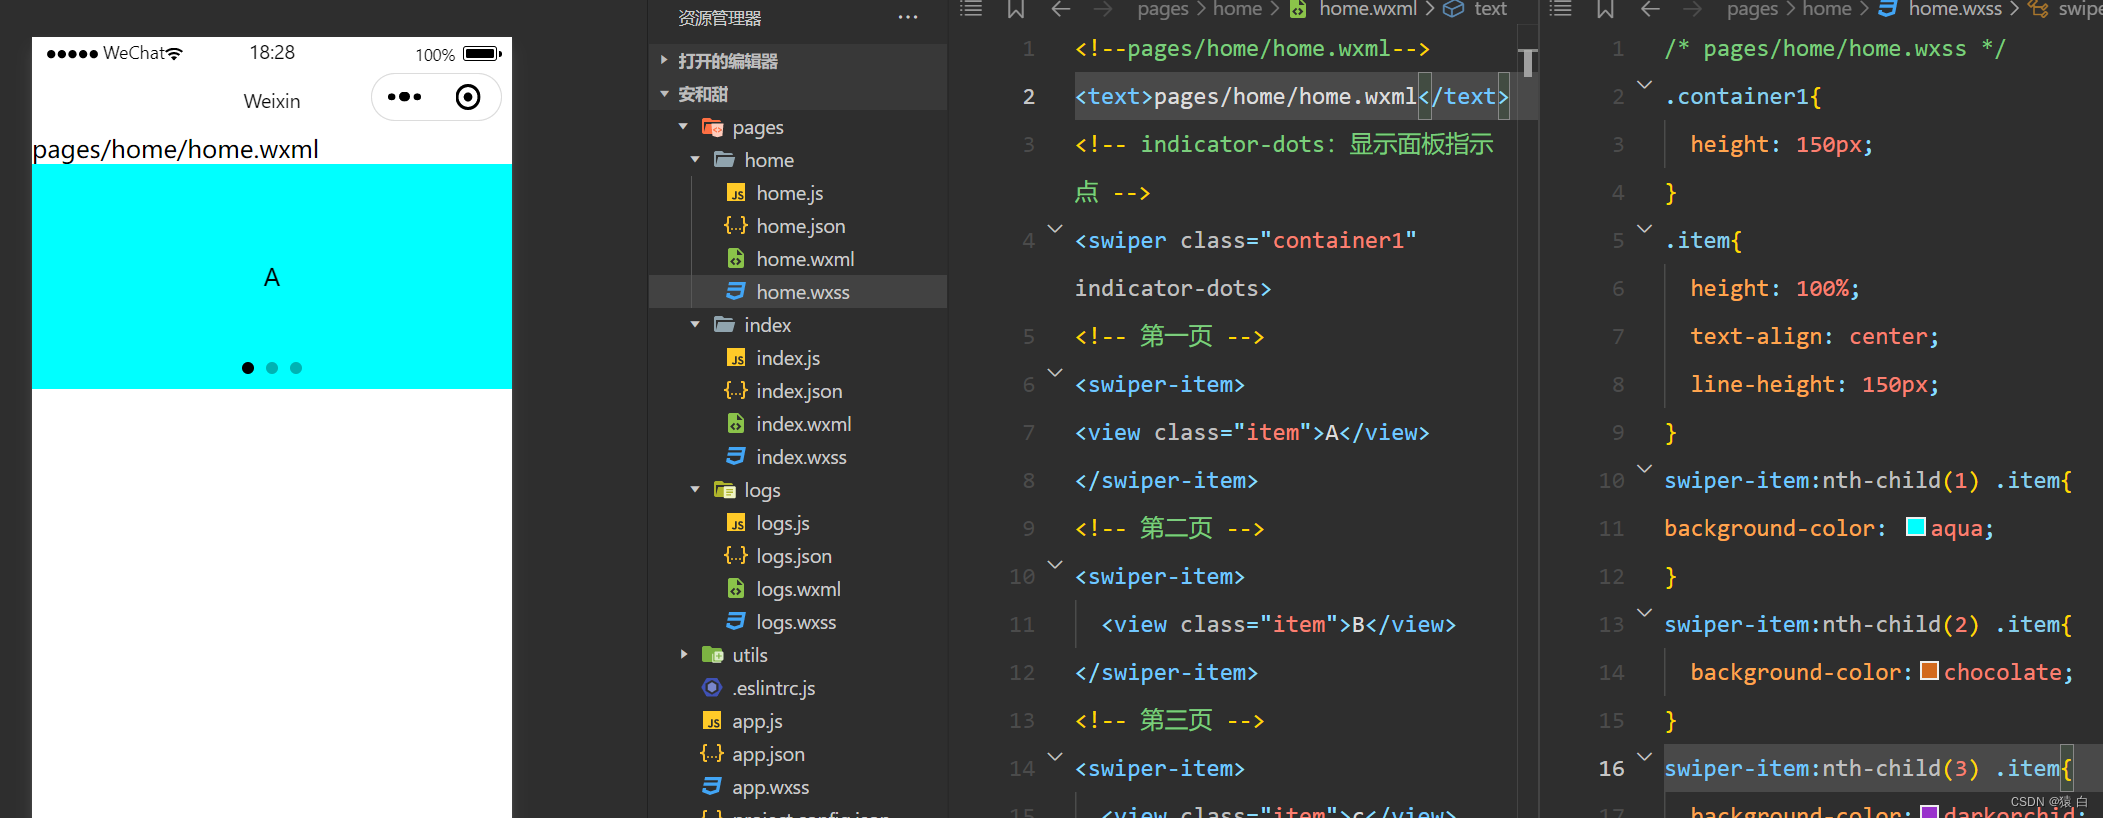Go forward using wxml editor right arrow
Screen dimensions: 2103x818
click(1103, 9)
